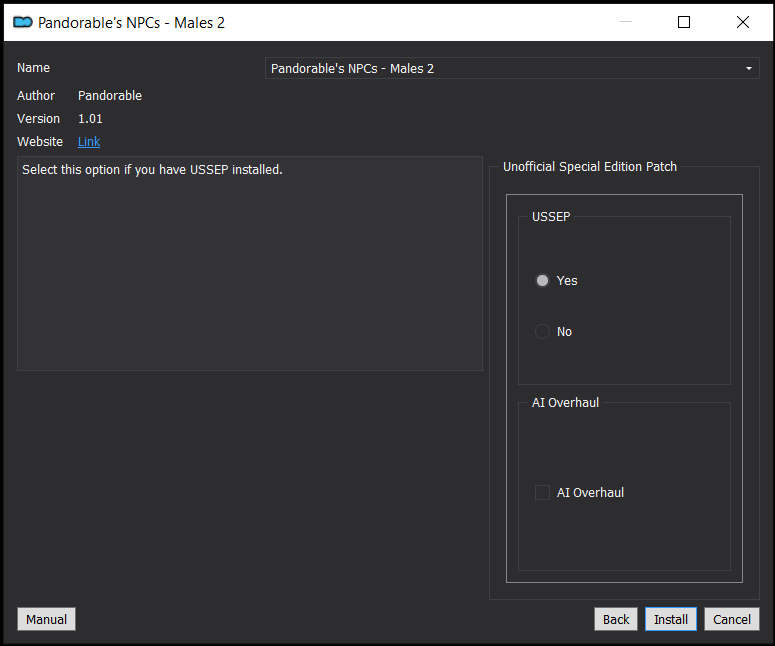Open the Website Link hyperlink
This screenshot has height=646, width=775.
[x=89, y=142]
